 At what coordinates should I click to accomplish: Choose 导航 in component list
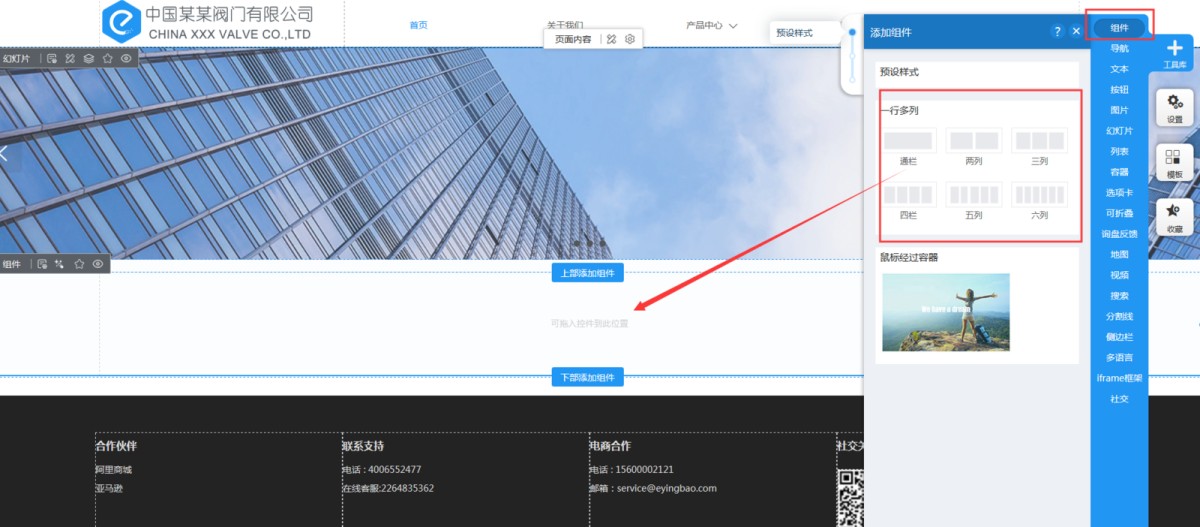tap(1119, 48)
